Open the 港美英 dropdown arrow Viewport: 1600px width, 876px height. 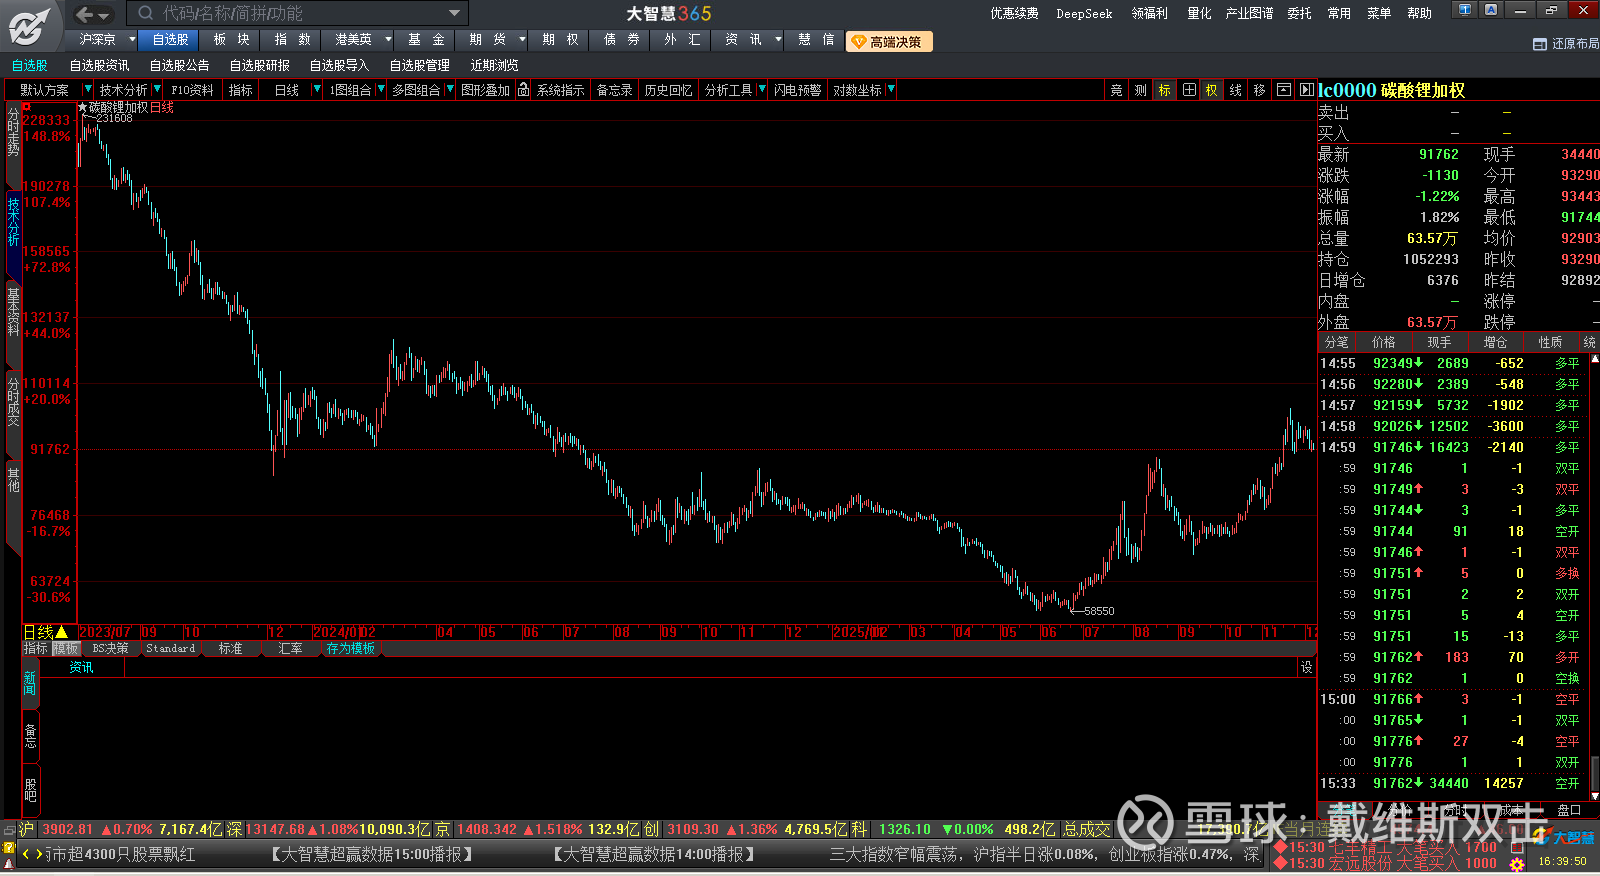coord(388,40)
